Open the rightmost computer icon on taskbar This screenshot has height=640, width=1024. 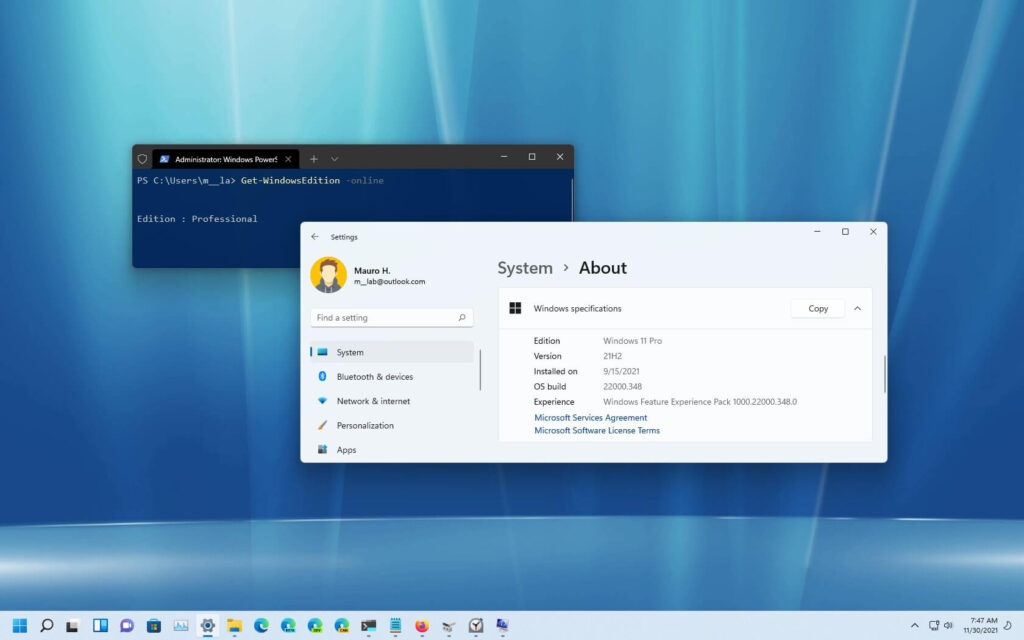502,626
